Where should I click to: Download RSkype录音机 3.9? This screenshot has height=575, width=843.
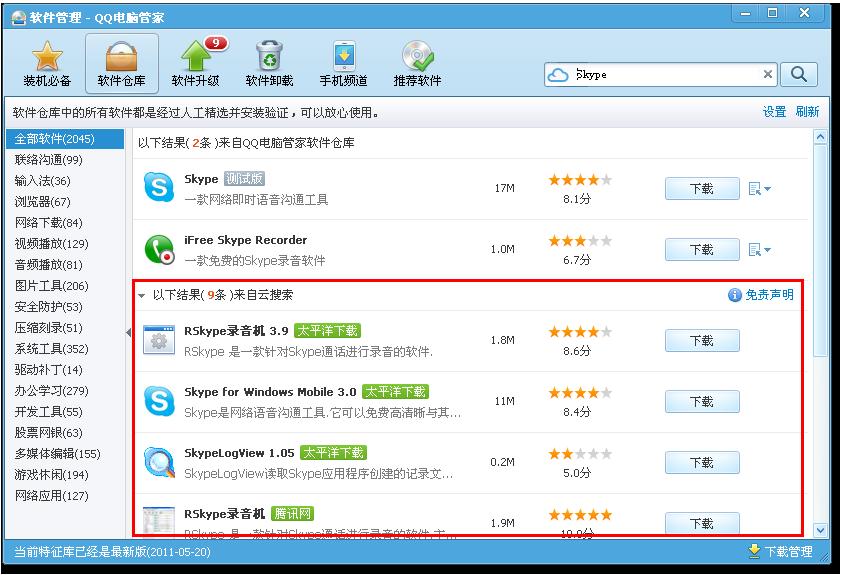tap(702, 341)
